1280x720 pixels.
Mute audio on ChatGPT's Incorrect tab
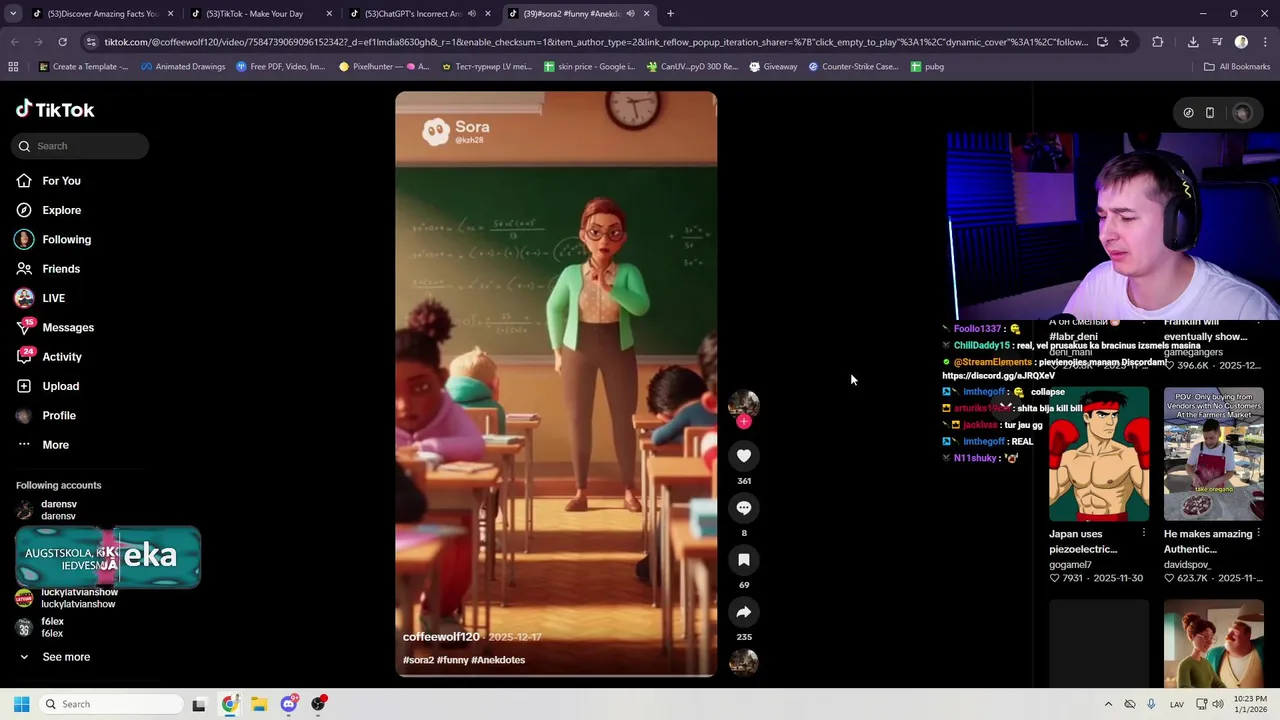tap(472, 14)
